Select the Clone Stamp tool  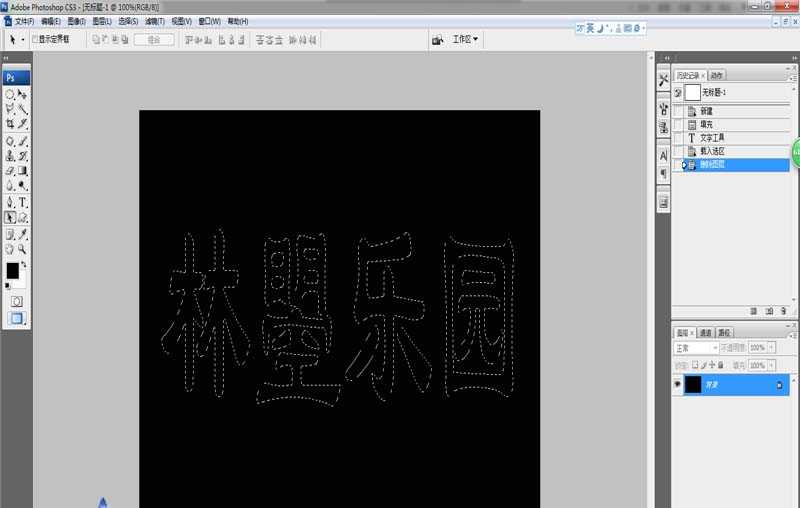click(10, 156)
